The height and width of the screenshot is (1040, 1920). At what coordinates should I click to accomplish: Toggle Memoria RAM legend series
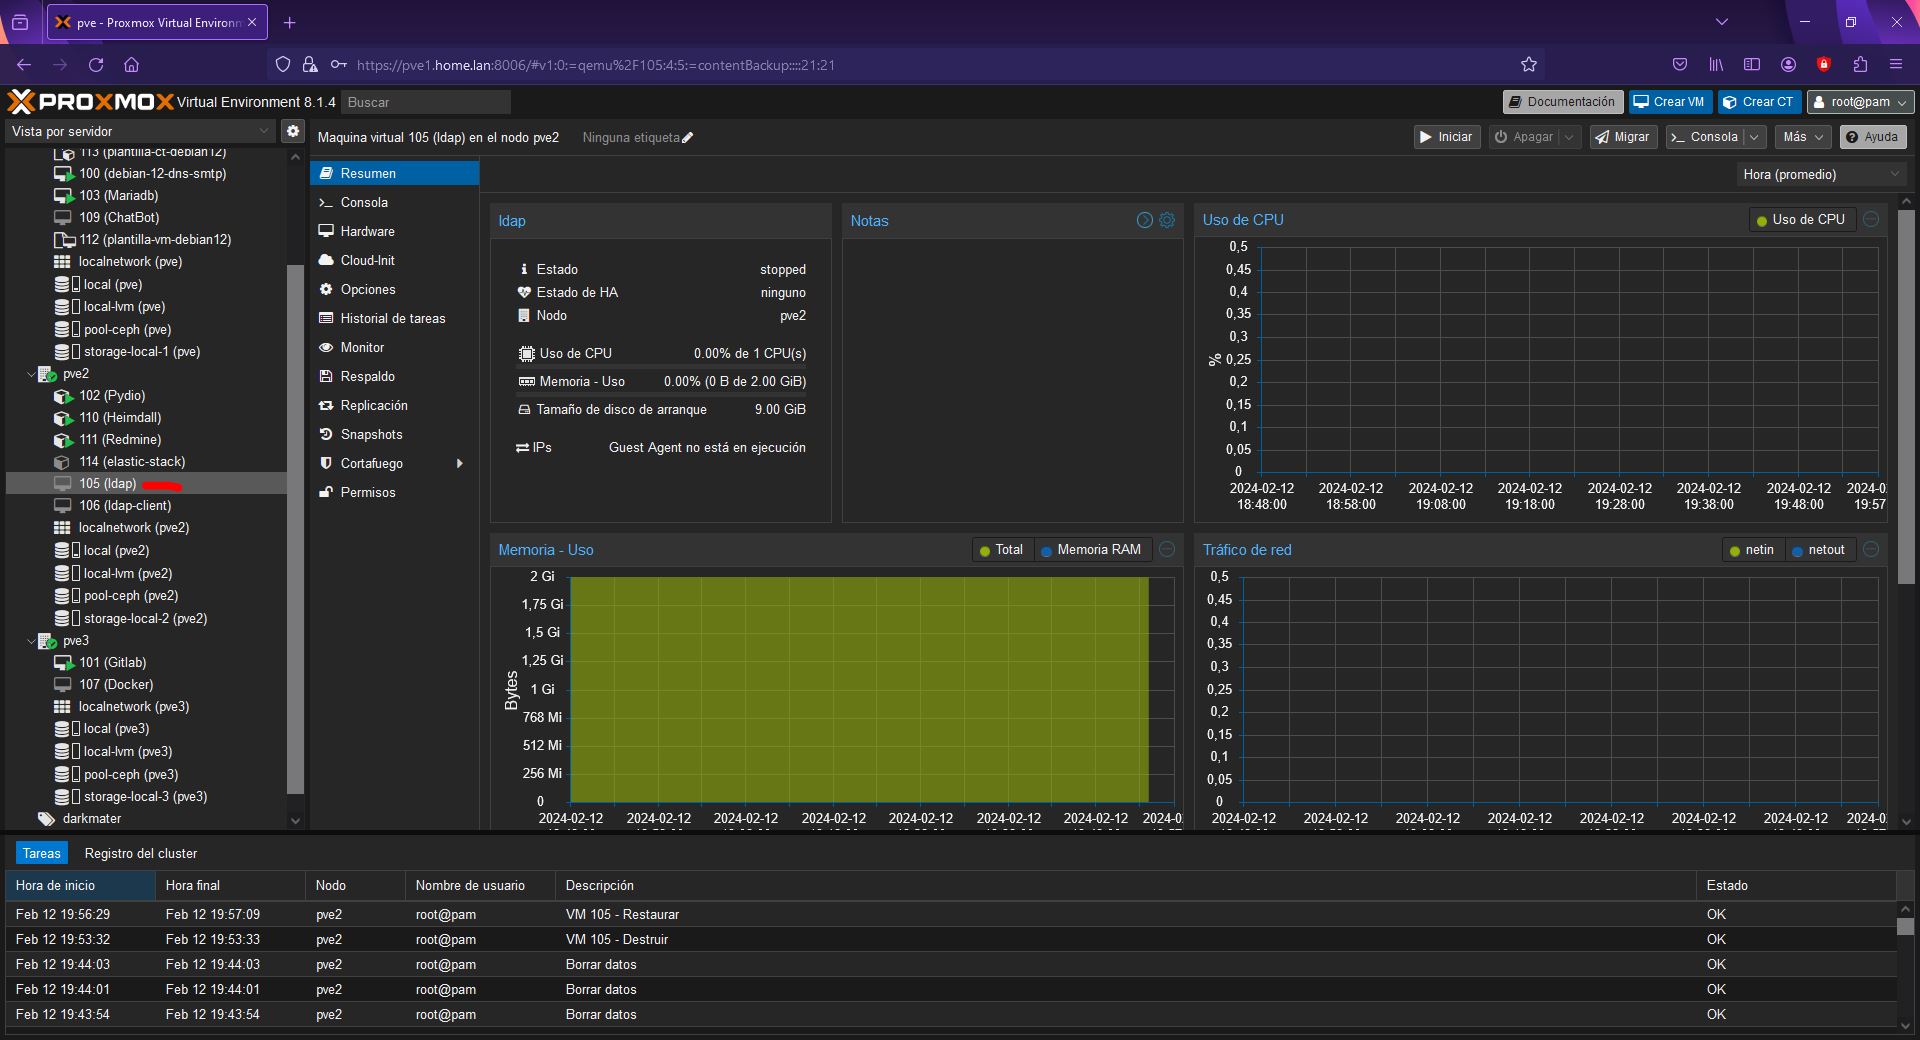click(1091, 550)
